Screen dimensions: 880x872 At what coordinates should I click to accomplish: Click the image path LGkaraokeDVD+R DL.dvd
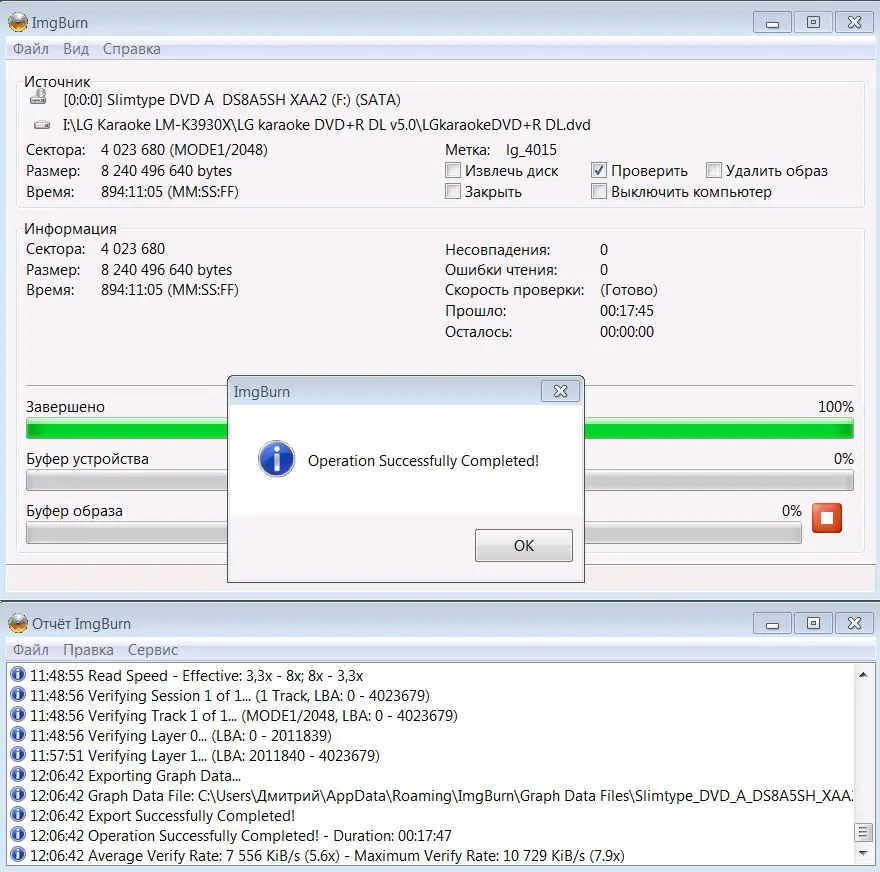[x=326, y=125]
